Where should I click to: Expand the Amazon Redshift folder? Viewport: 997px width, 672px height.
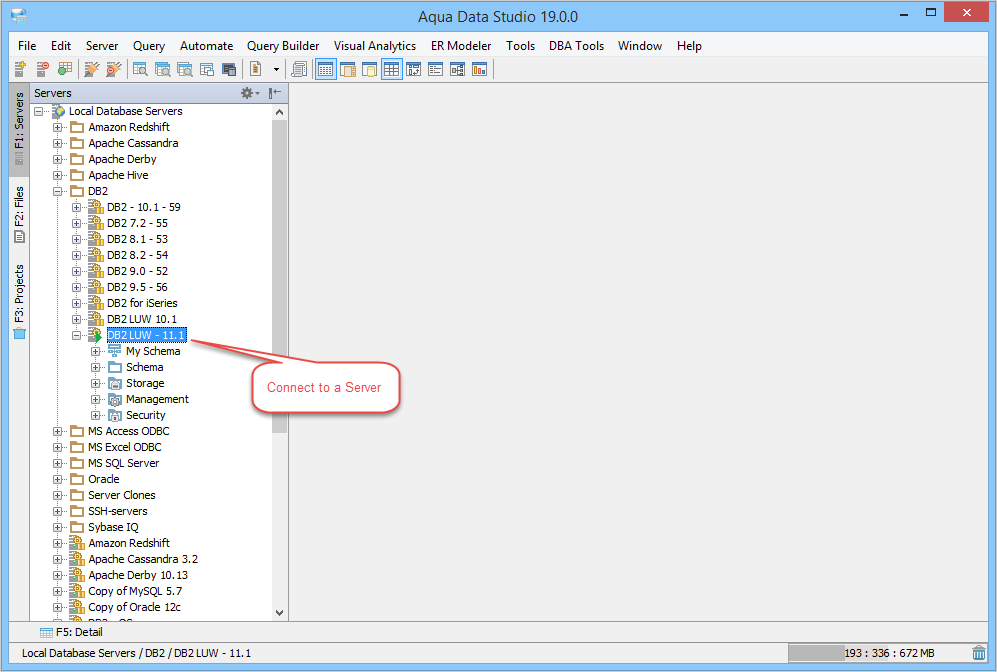pos(58,127)
